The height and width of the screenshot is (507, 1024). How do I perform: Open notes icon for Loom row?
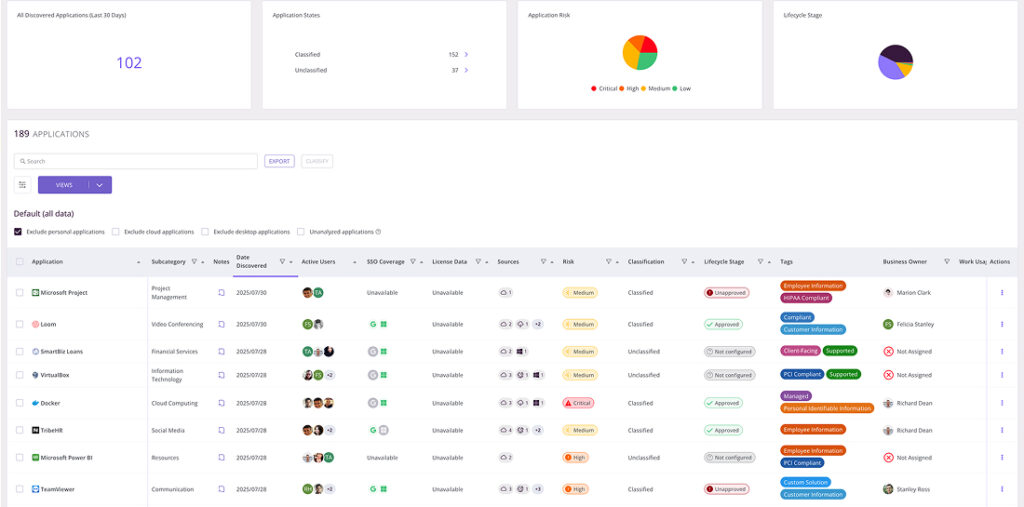point(221,324)
